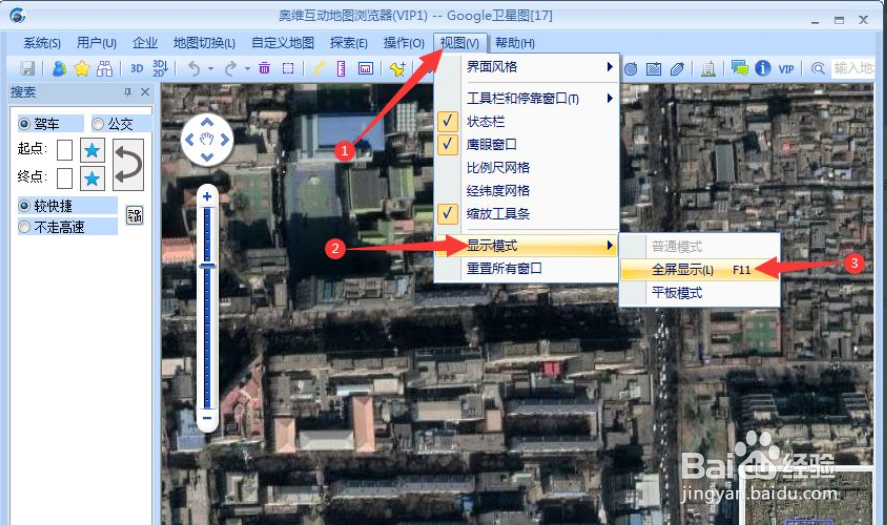Open the chat messages bubble icon
Viewport: 887px width, 525px height.
[x=739, y=68]
